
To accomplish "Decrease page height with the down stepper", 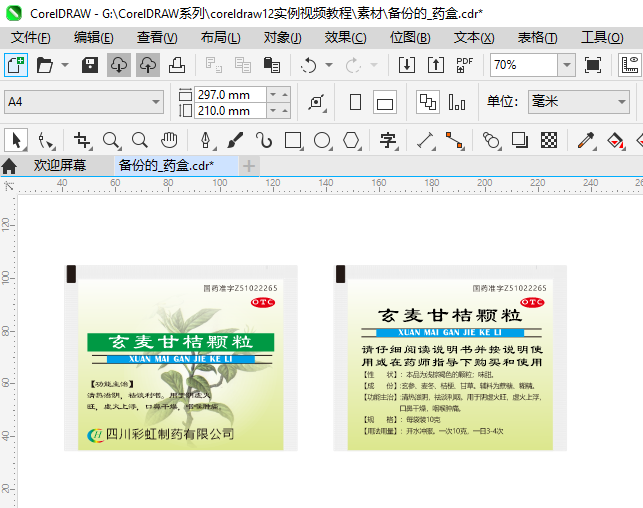I will coord(273,111).
